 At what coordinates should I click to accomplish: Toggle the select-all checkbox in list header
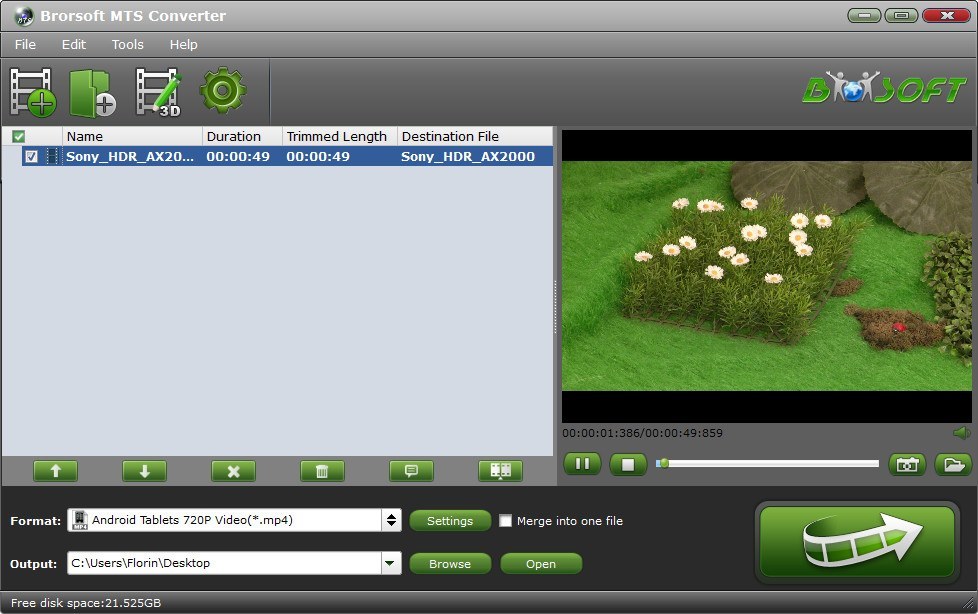click(19, 137)
